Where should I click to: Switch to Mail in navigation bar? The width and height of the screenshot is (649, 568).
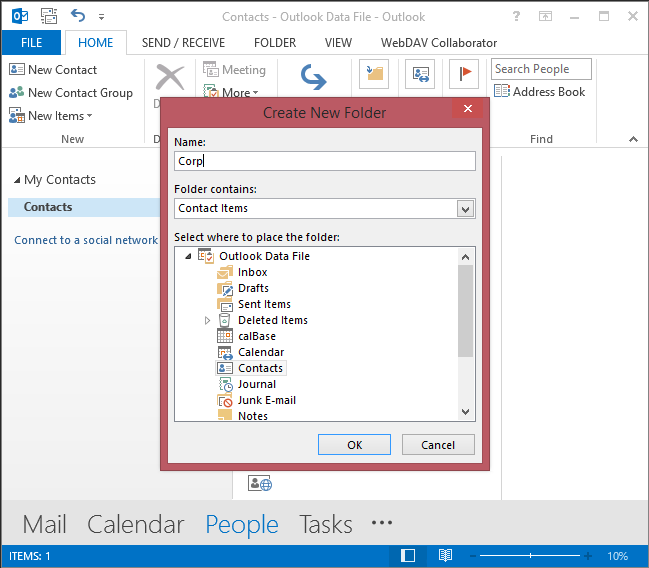44,524
